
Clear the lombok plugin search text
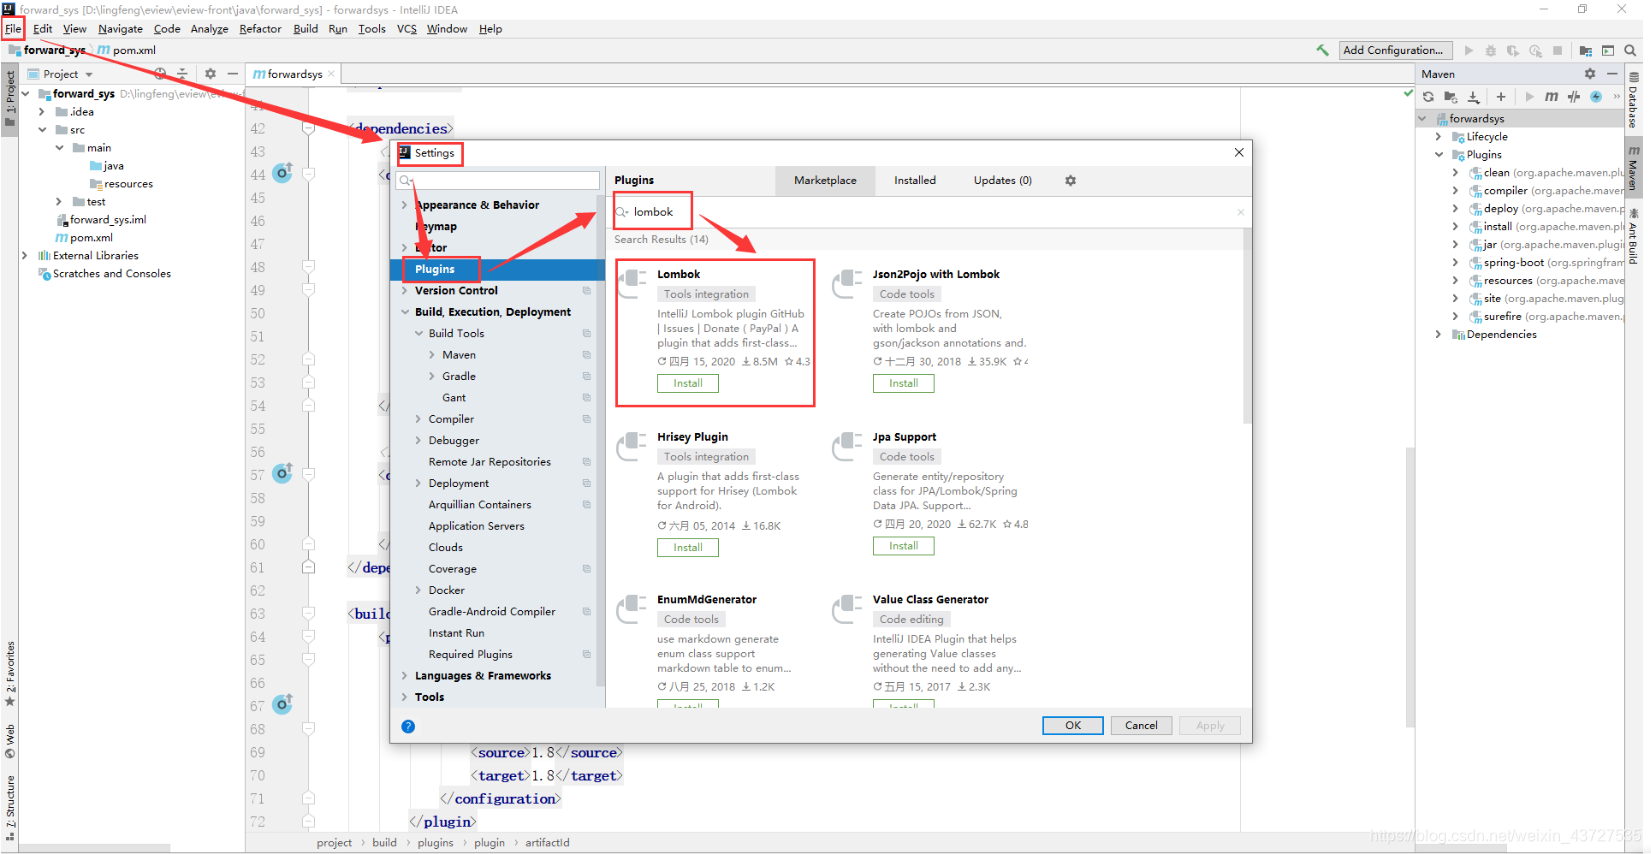point(1241,212)
